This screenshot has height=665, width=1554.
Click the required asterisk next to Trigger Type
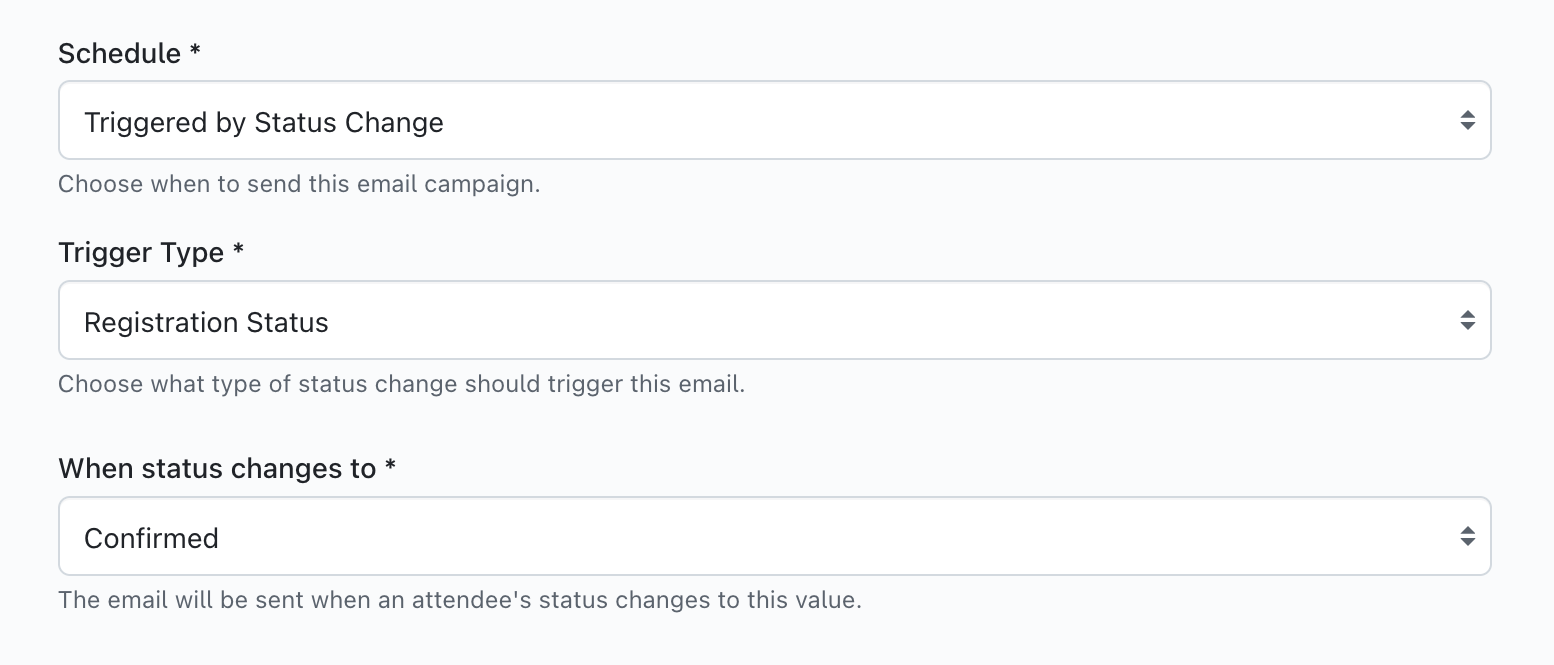(x=238, y=251)
